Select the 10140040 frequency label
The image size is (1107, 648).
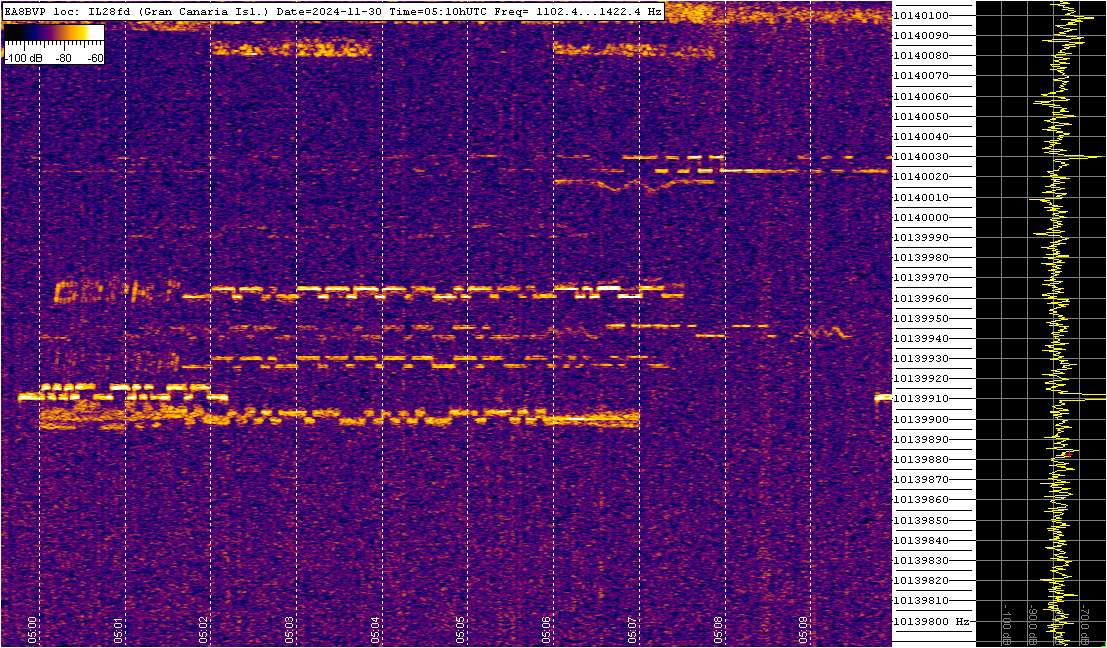coord(921,136)
